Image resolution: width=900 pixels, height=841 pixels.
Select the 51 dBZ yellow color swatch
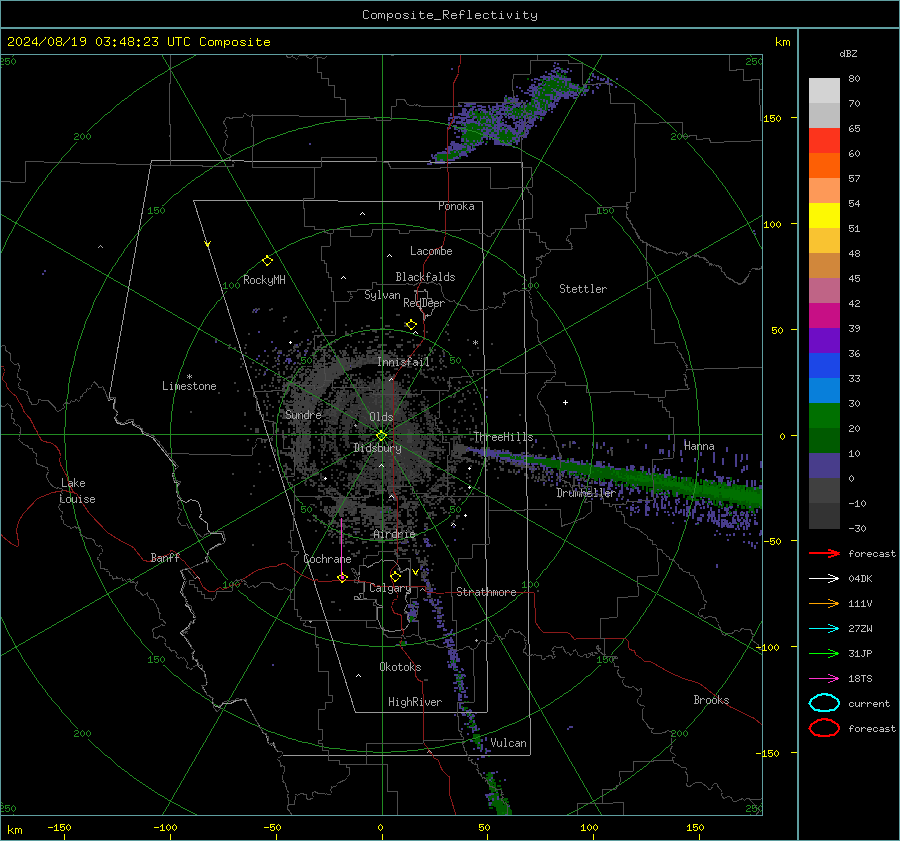coord(824,215)
